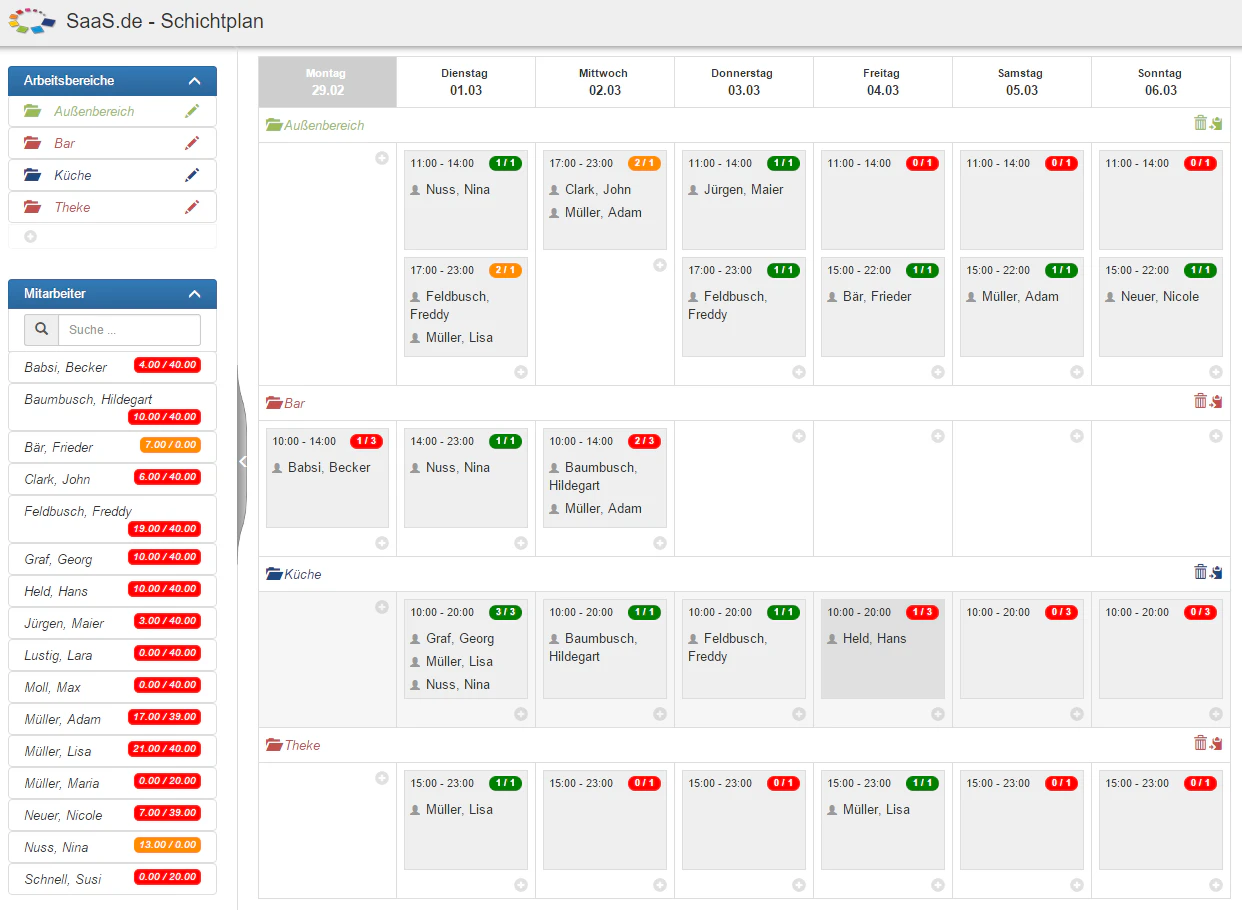Select the Freitag 04.03 day header
Screen dimensions: 1242x910
(x=882, y=82)
